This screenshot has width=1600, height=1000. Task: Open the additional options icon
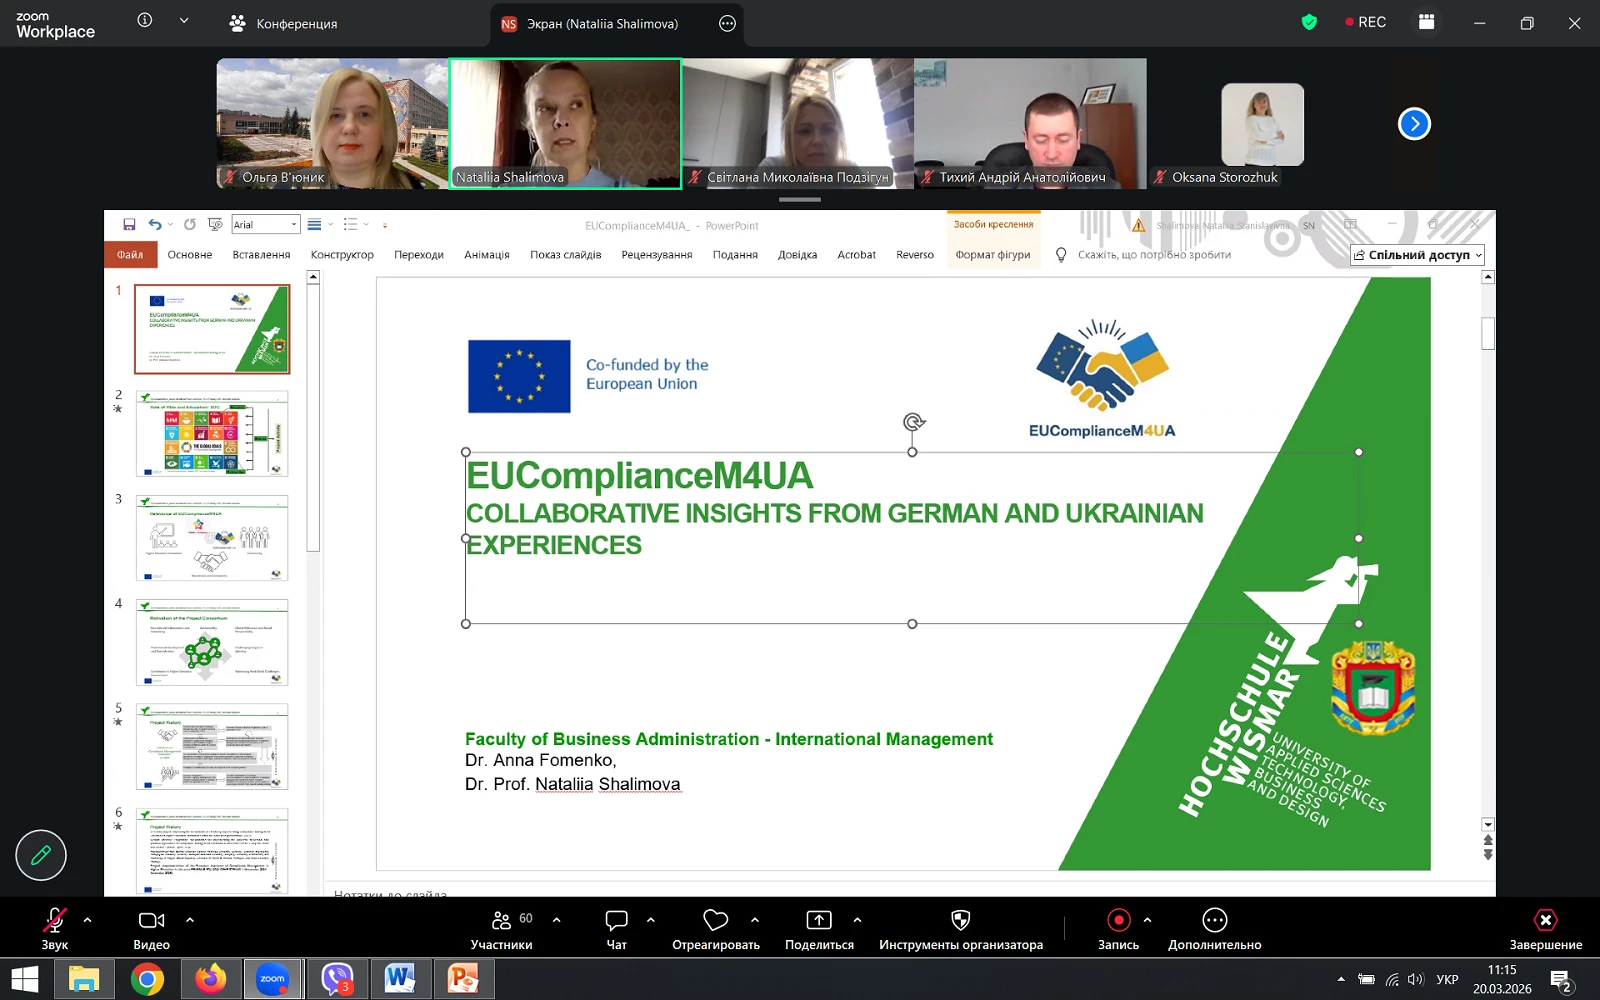point(1214,921)
